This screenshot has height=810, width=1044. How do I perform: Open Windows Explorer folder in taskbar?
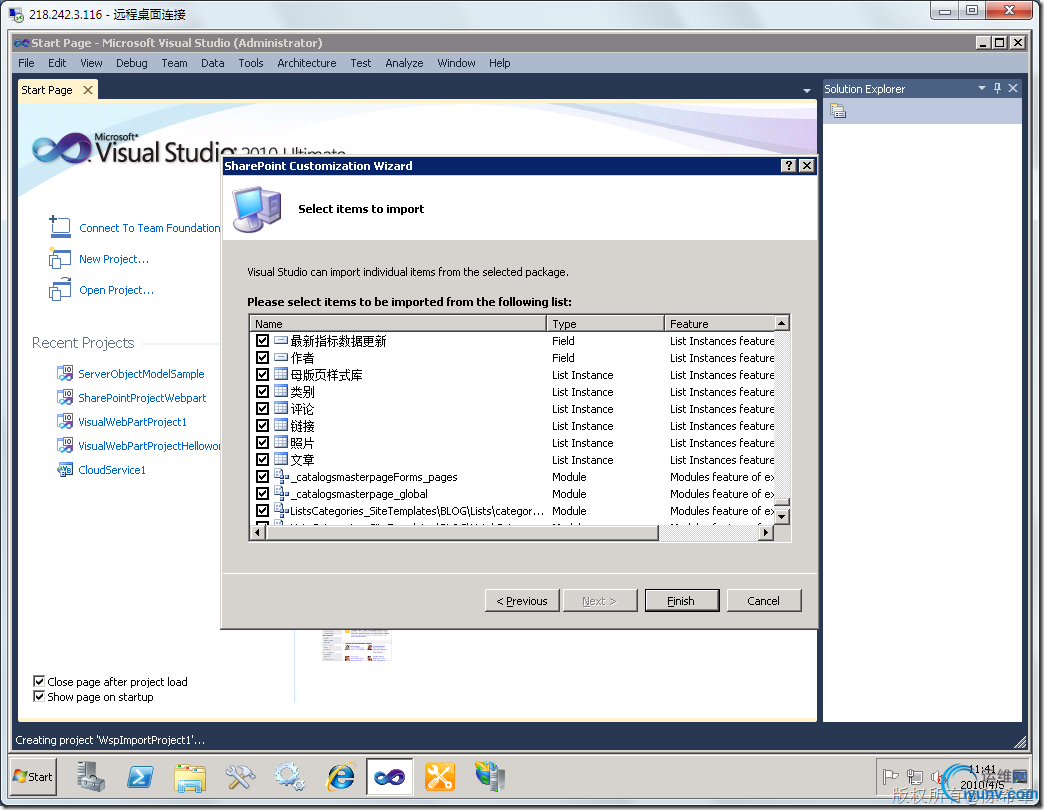pos(190,777)
